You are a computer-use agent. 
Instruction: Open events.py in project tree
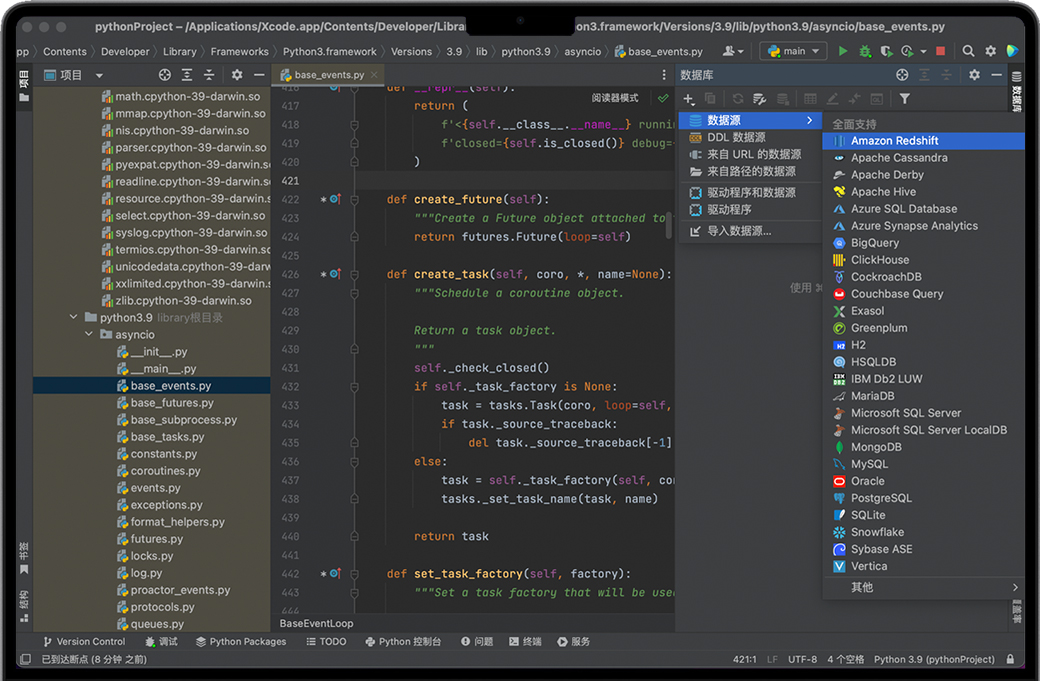155,488
